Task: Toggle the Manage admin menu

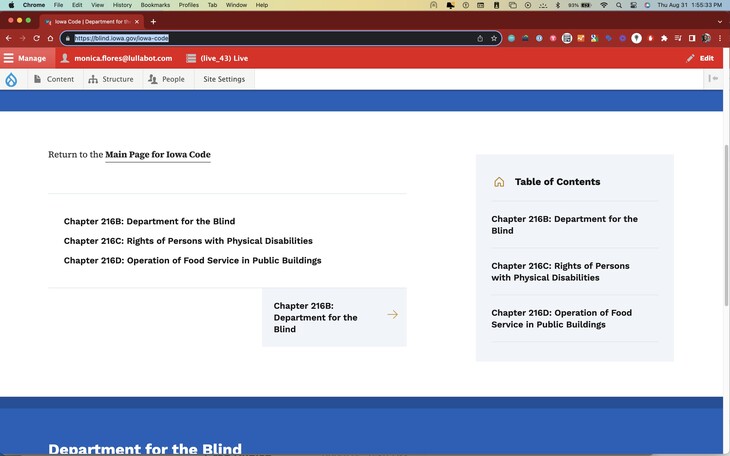Action: pyautogui.click(x=25, y=58)
